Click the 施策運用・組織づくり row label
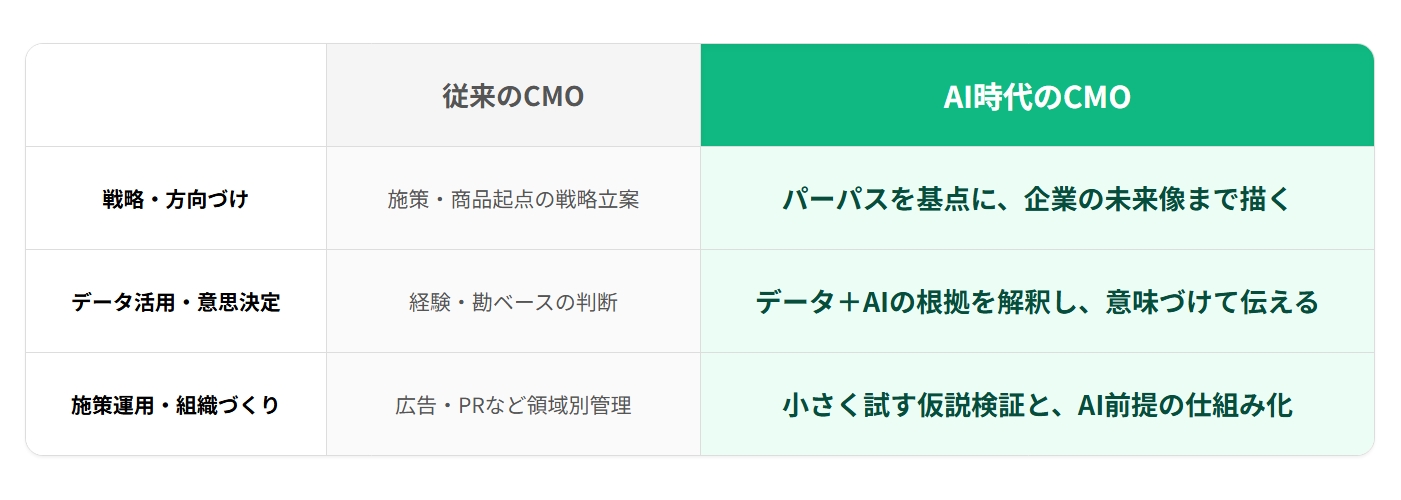Viewport: 1401px width, 500px height. pos(175,405)
